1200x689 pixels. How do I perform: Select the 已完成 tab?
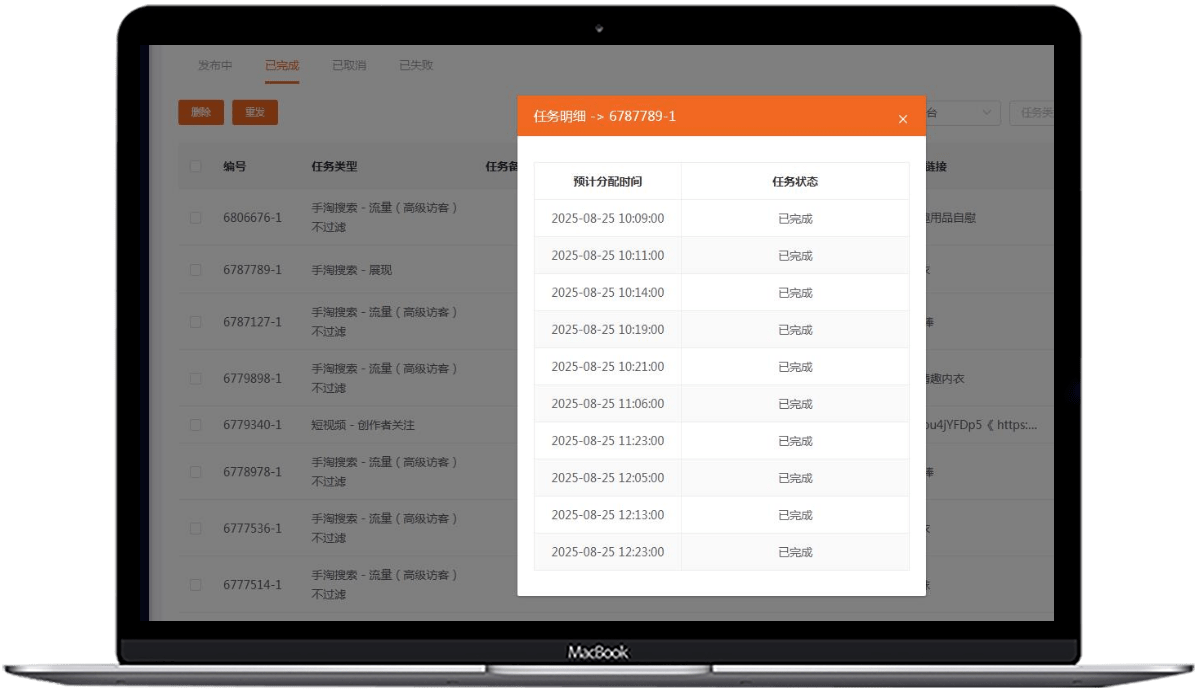282,66
